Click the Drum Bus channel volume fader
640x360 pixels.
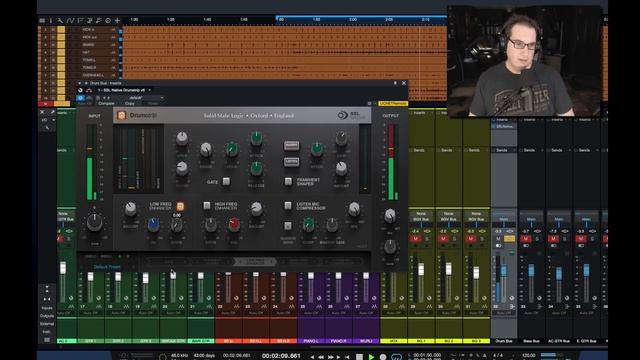[504, 271]
